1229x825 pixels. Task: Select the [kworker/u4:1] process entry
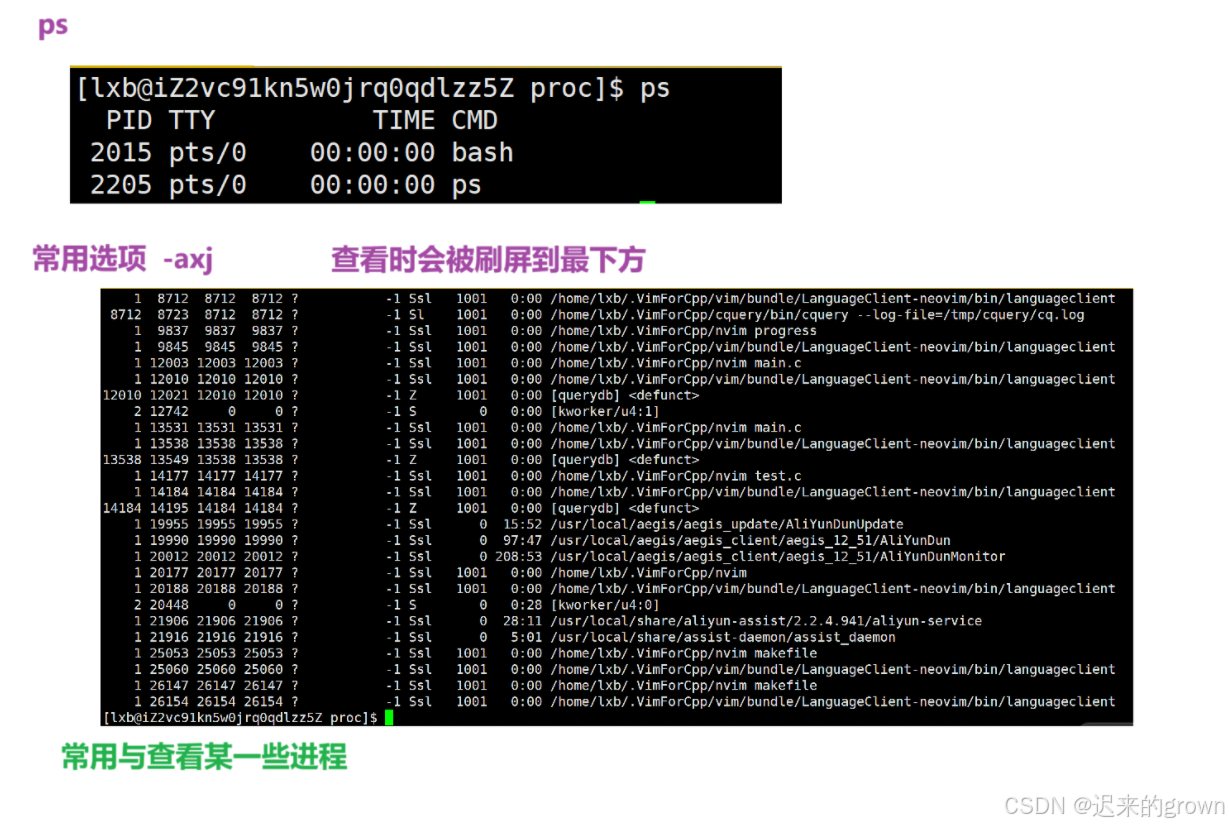coord(605,411)
